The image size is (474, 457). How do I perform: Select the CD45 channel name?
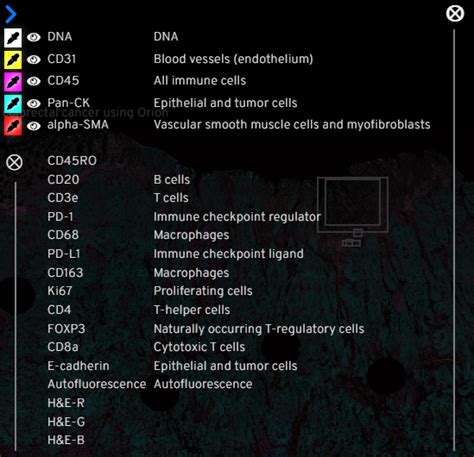[63, 80]
